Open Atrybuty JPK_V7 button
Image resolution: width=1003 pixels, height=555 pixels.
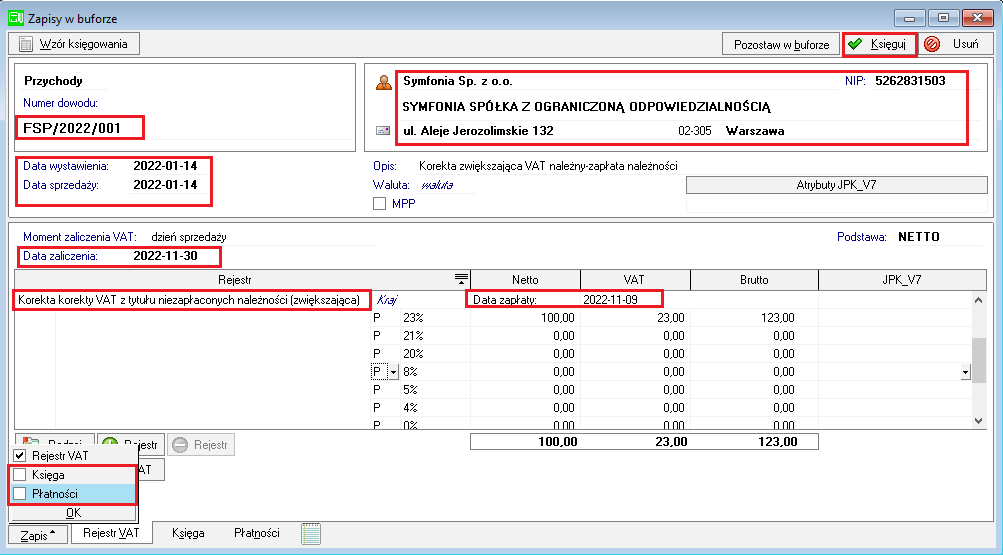[x=836, y=185]
